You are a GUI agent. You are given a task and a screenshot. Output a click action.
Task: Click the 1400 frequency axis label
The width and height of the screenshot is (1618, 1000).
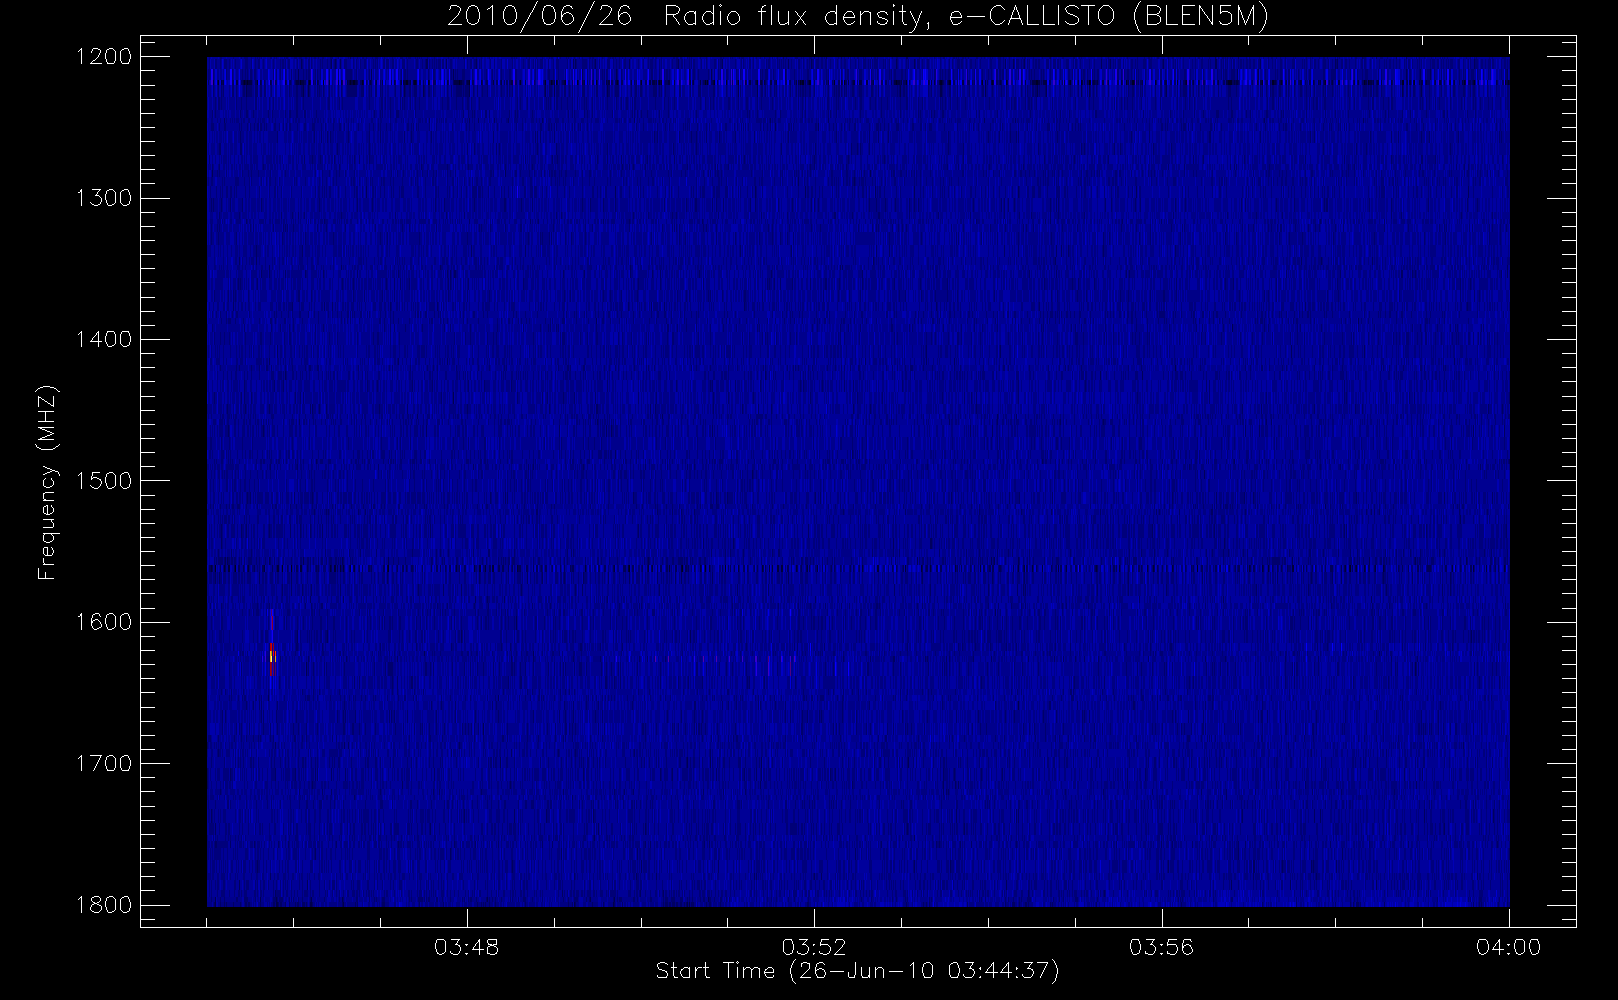[x=106, y=339]
